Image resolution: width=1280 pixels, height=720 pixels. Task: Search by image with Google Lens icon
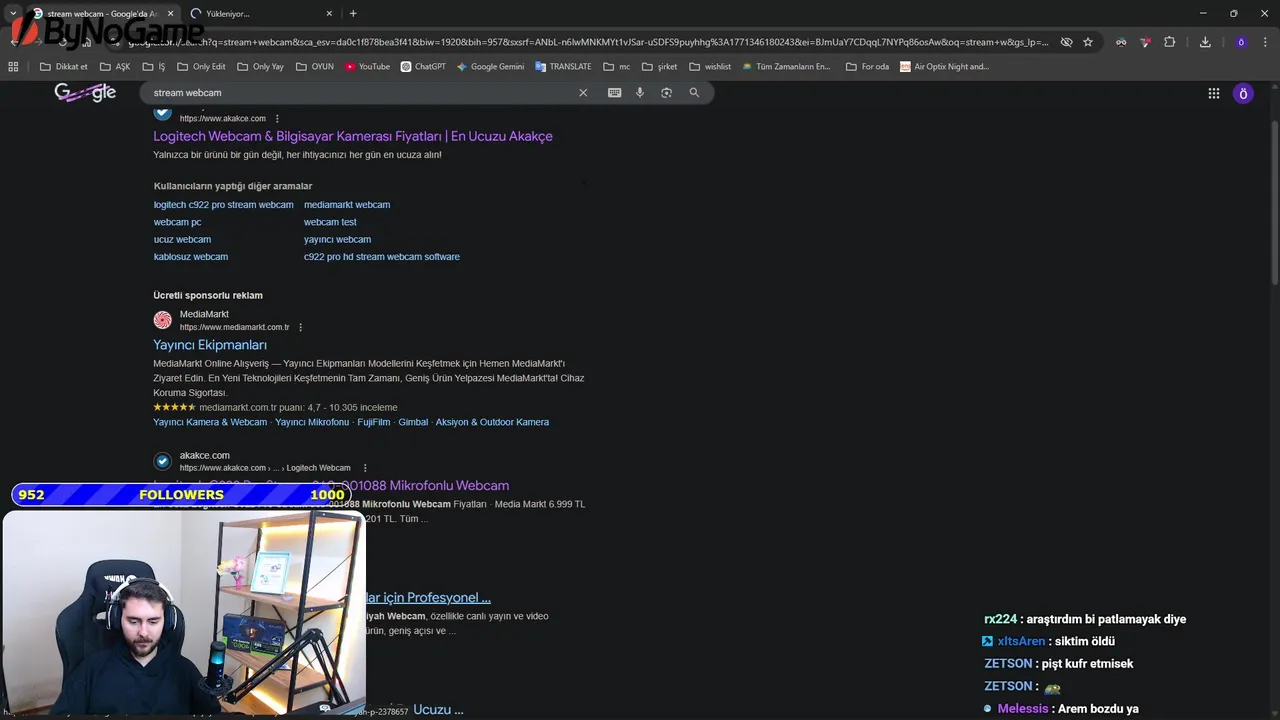[666, 93]
